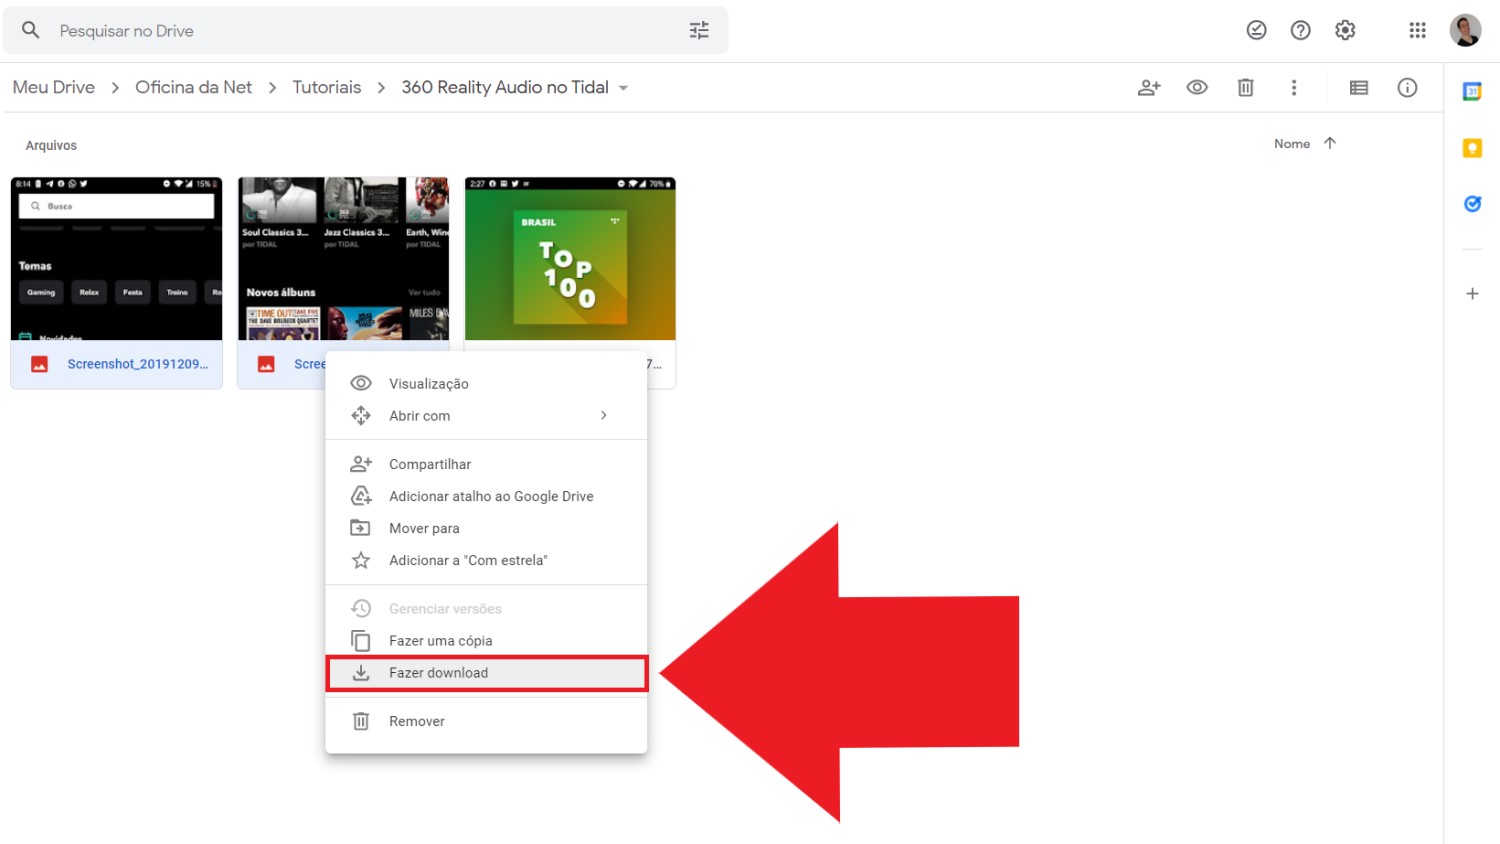Go to Oficina da Net breadcrumb
Image resolution: width=1500 pixels, height=844 pixels.
pyautogui.click(x=194, y=87)
